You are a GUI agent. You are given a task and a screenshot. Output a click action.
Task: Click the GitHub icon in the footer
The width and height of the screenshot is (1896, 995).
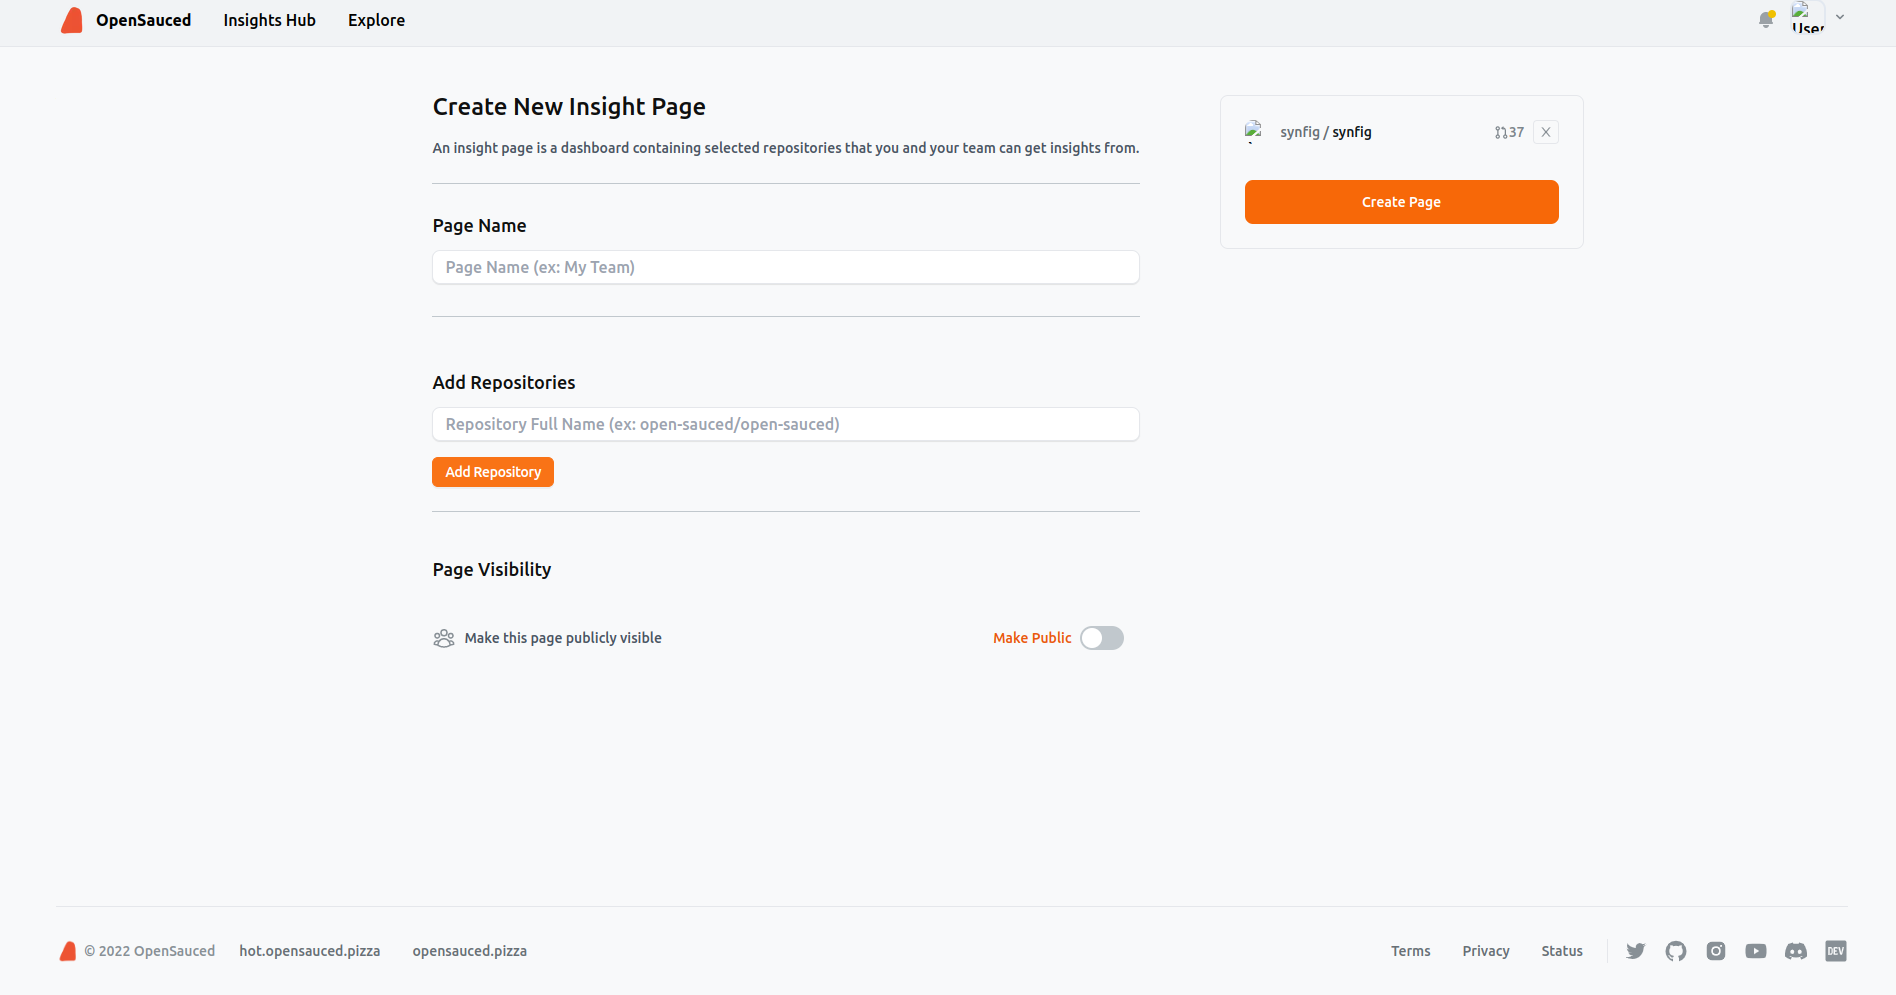[x=1676, y=951]
